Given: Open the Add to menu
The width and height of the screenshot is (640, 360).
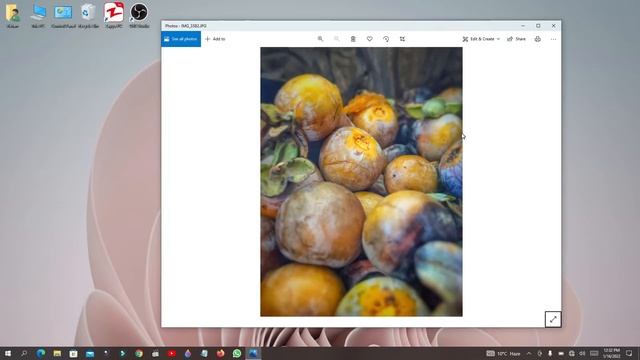Looking at the screenshot, I should [x=215, y=39].
